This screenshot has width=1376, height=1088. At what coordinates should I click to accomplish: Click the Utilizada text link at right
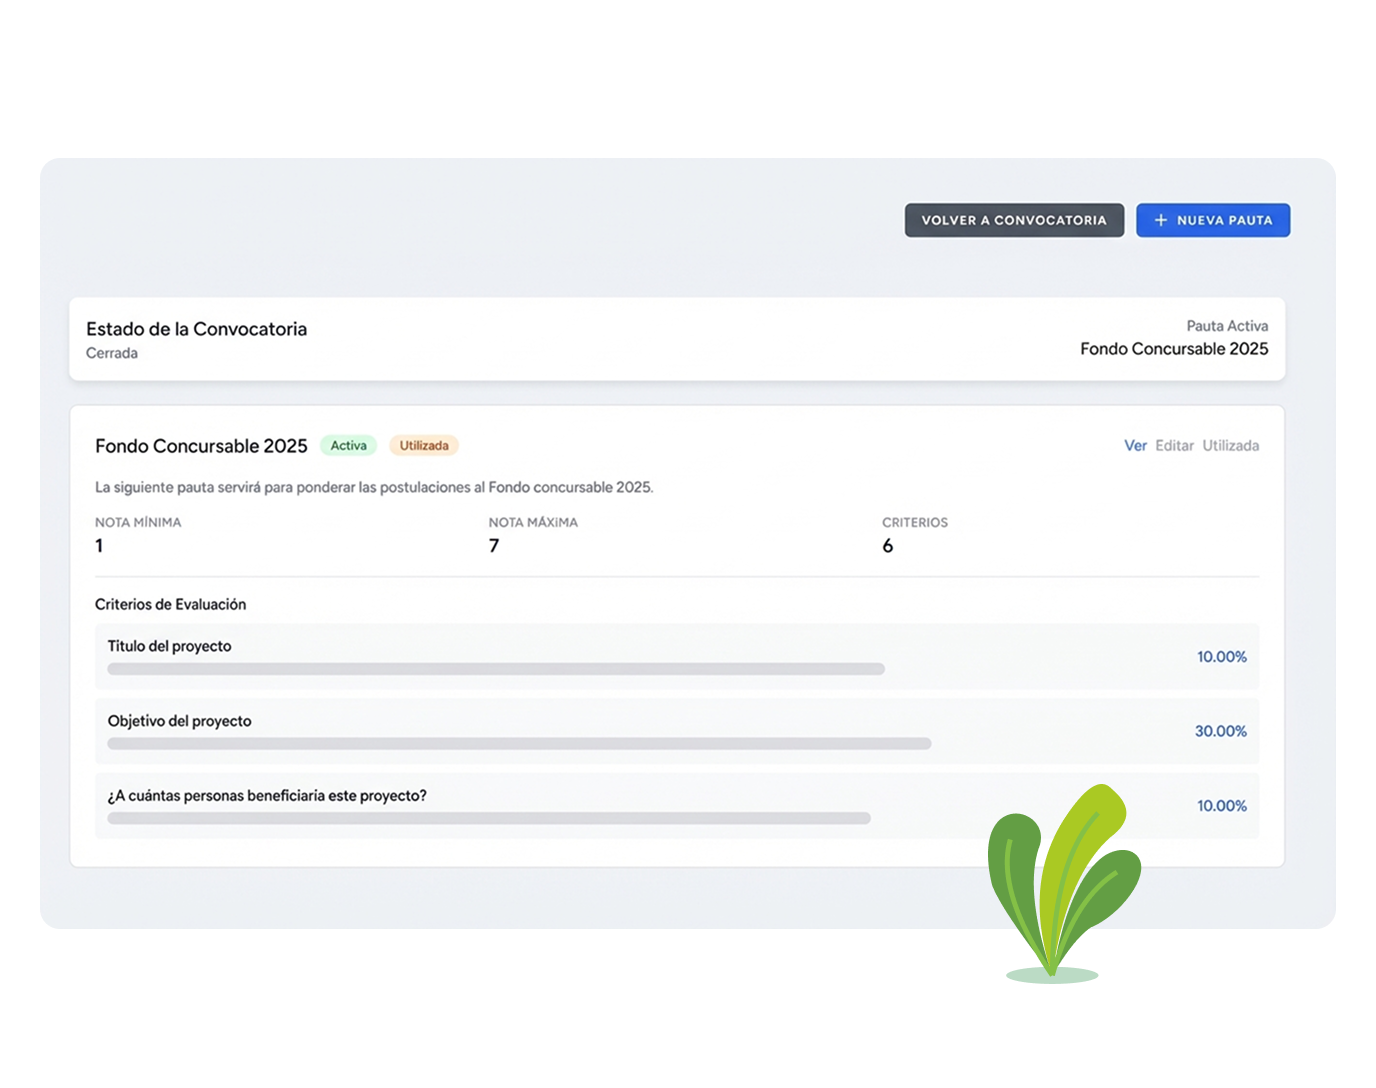(x=1230, y=446)
